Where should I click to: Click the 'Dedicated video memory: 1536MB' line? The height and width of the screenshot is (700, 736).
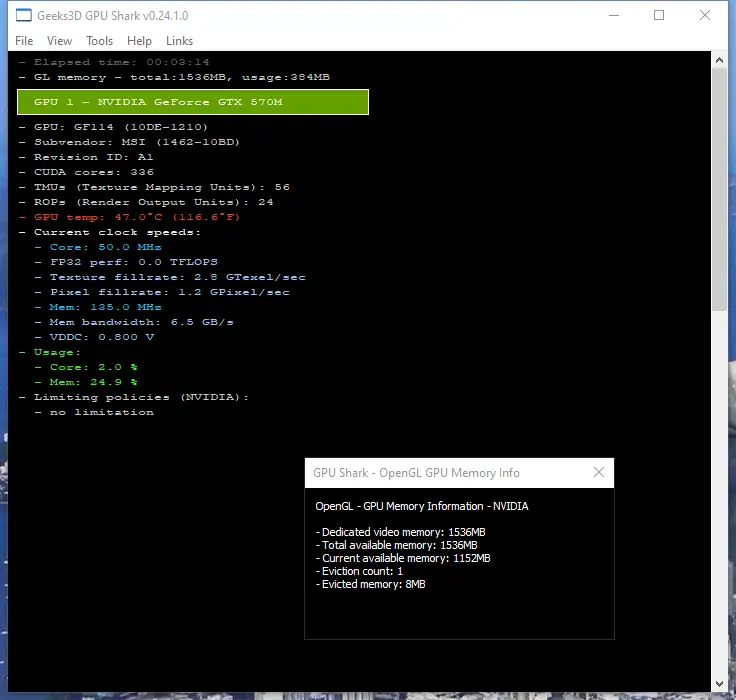point(400,532)
